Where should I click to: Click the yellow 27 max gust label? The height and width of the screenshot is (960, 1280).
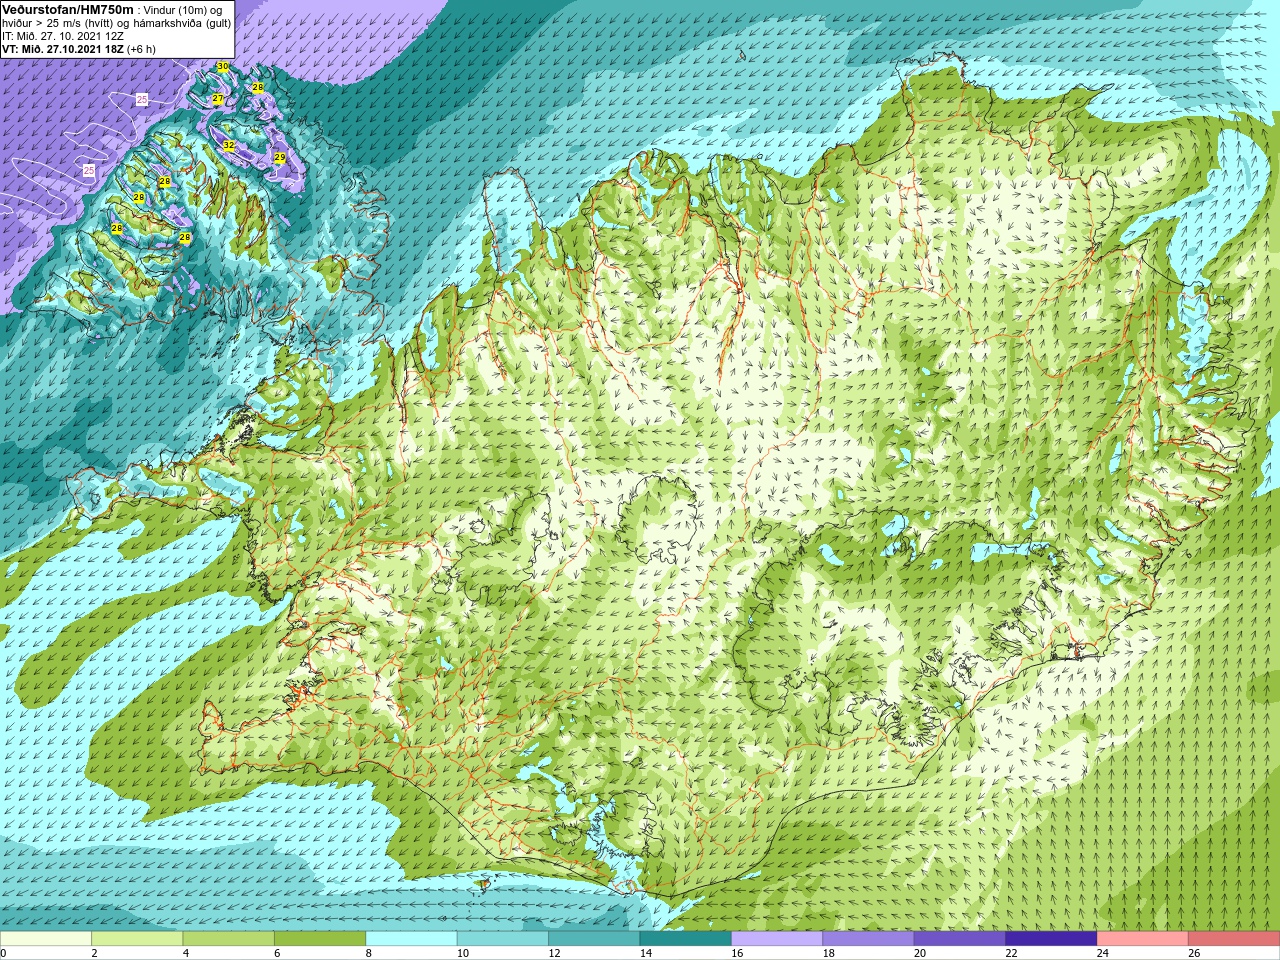218,99
